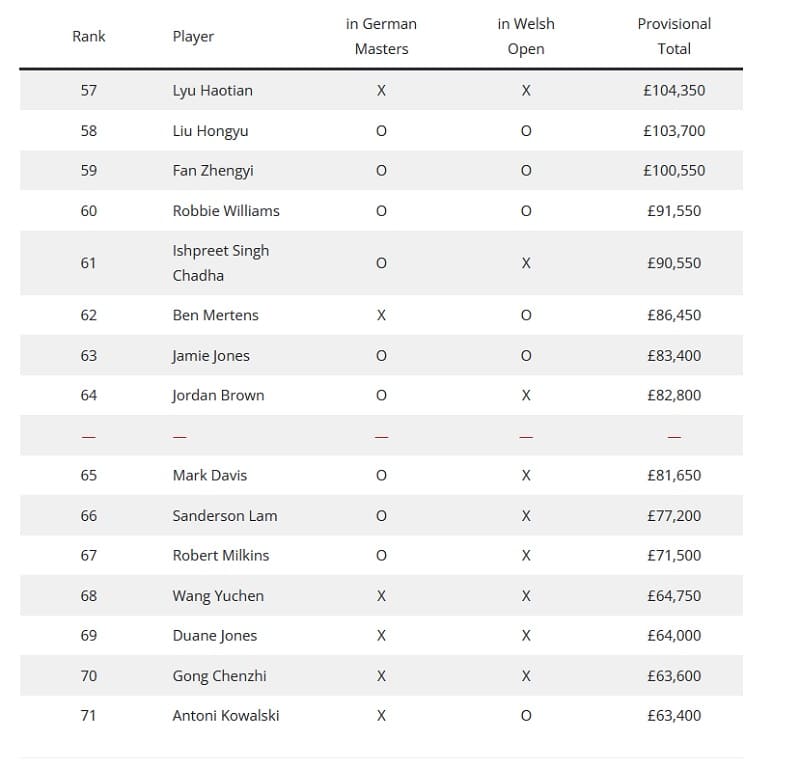
Task: Select the in Welsh Open header
Action: [526, 36]
